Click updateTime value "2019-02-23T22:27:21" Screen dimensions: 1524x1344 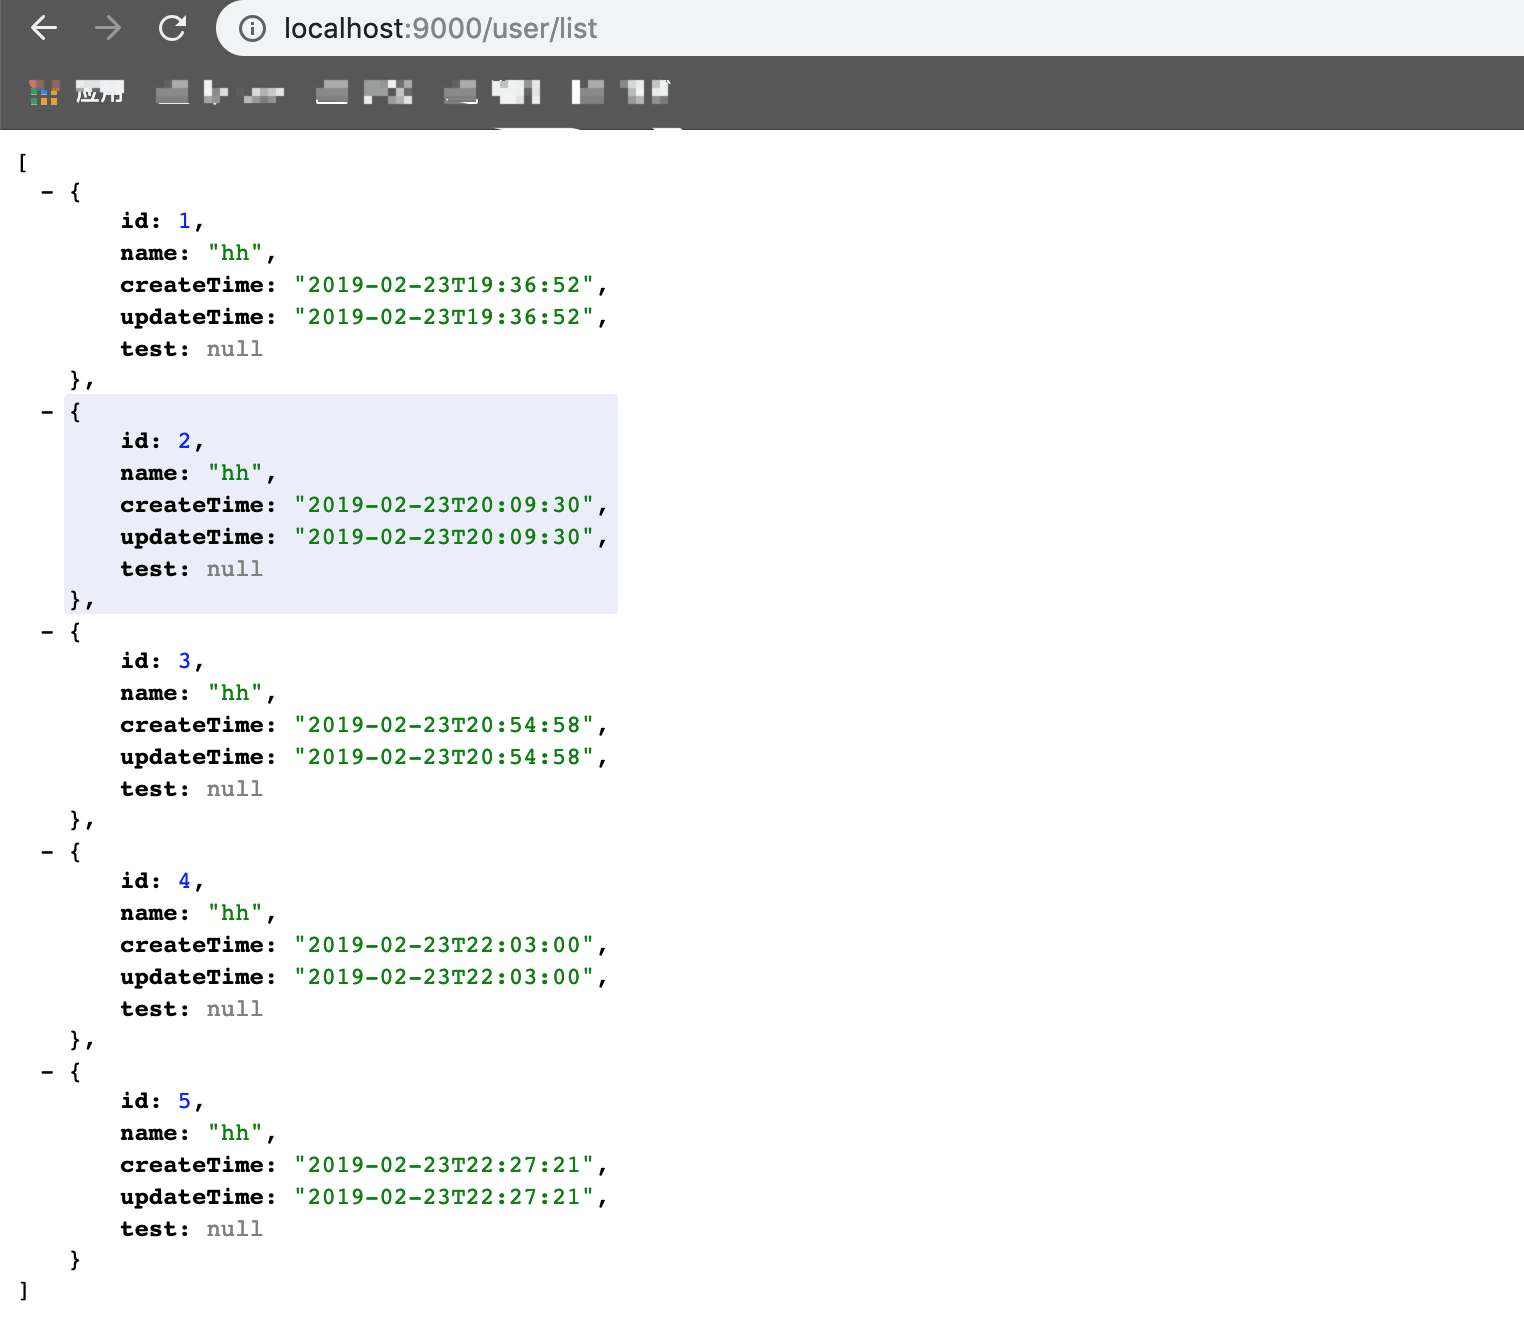click(x=444, y=1197)
